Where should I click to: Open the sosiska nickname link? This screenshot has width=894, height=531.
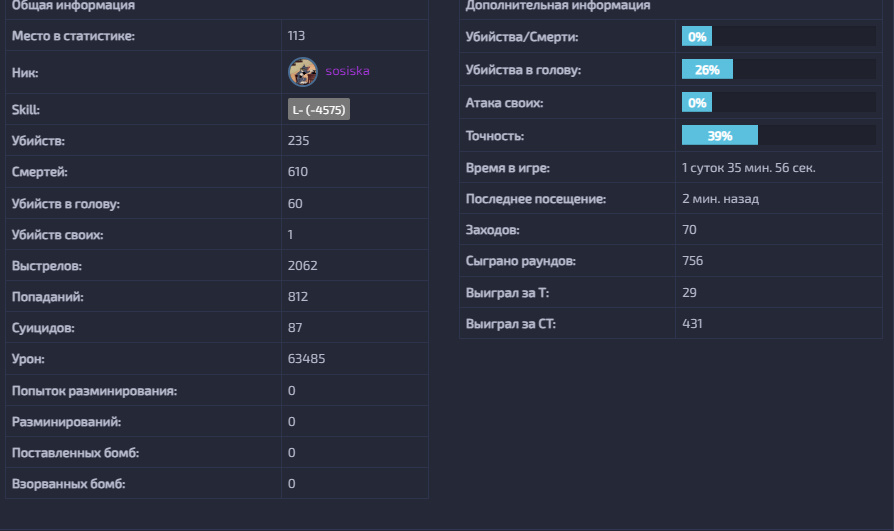347,72
